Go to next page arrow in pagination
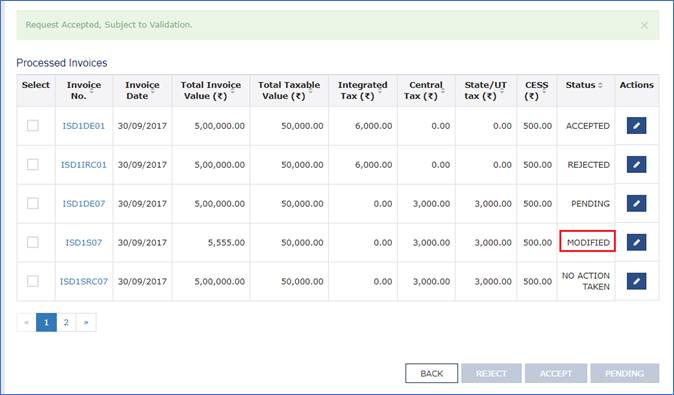The image size is (674, 395). 86,322
